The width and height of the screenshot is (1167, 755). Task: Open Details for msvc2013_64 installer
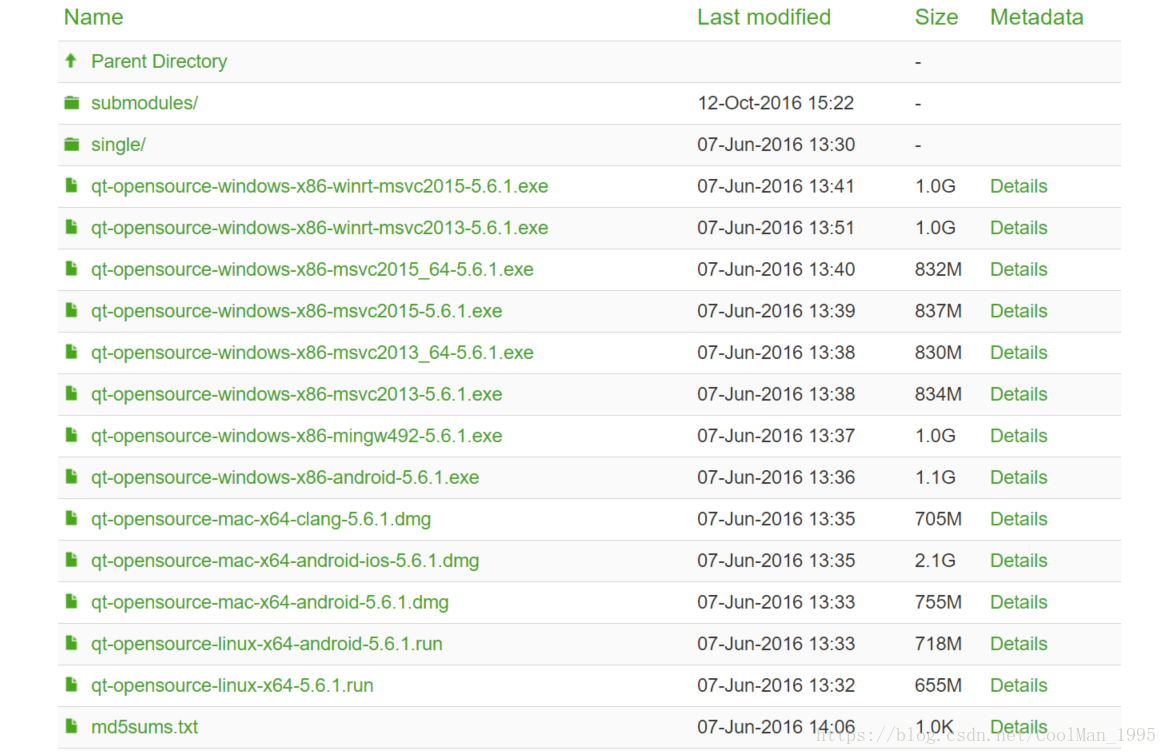point(1018,353)
